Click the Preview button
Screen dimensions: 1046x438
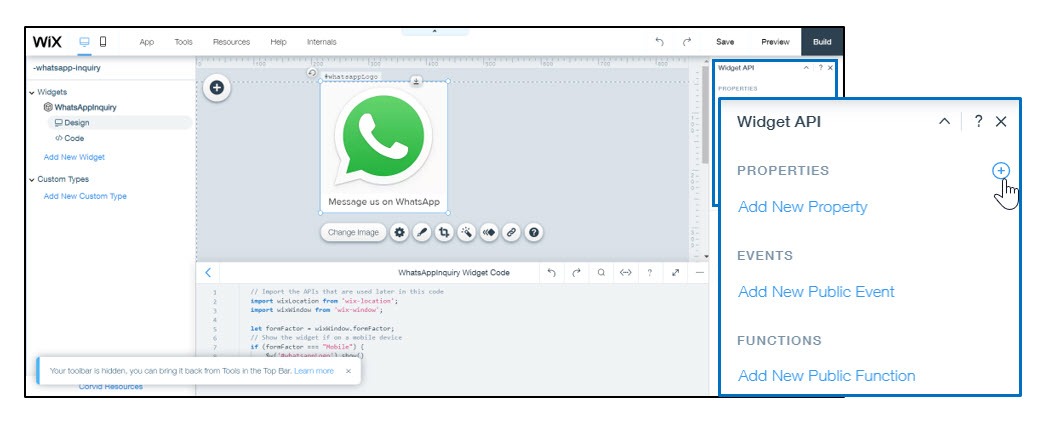[775, 42]
